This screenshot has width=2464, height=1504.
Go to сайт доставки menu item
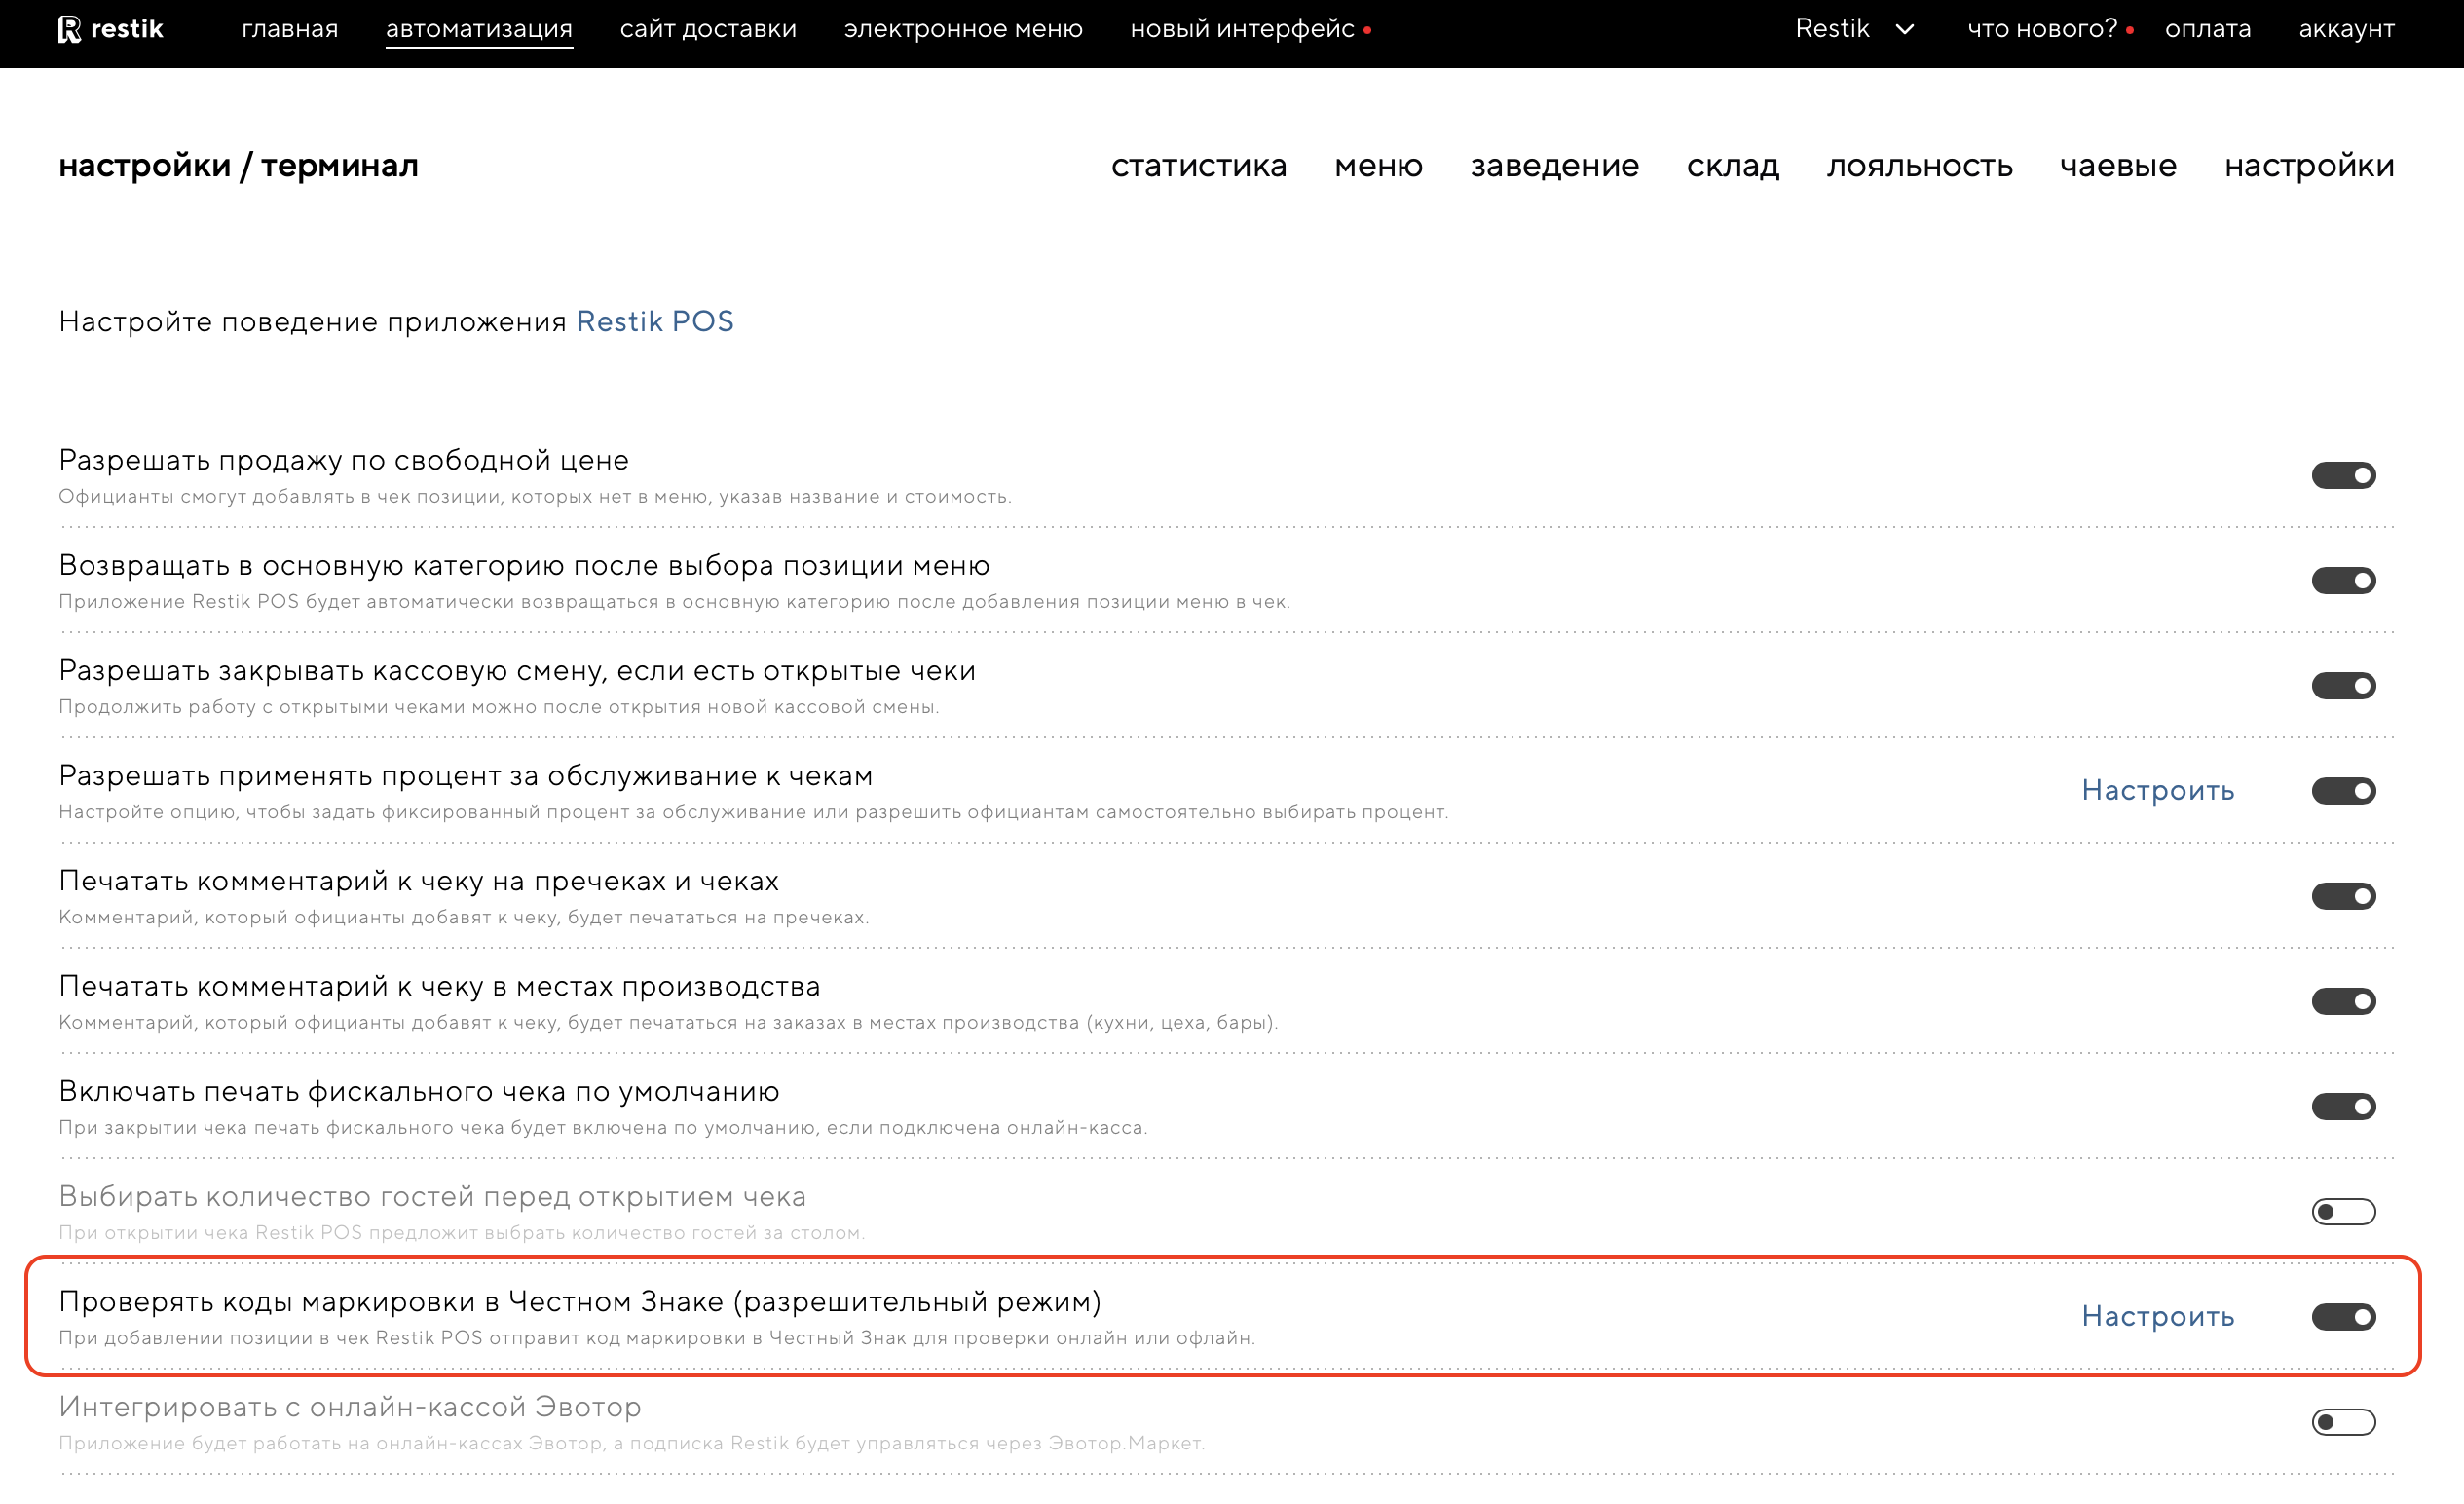(707, 29)
